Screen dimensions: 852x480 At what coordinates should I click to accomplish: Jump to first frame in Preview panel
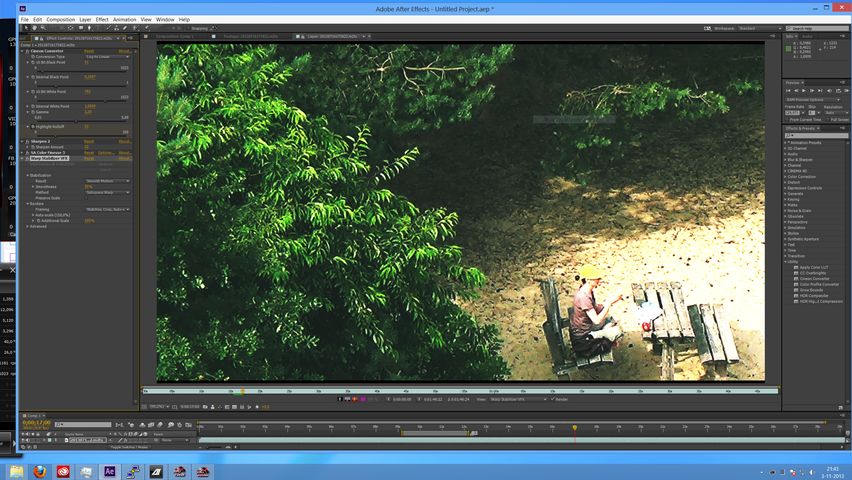(x=788, y=91)
